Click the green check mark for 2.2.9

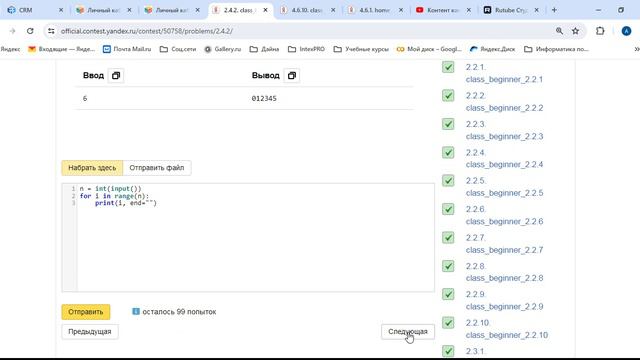click(x=448, y=294)
